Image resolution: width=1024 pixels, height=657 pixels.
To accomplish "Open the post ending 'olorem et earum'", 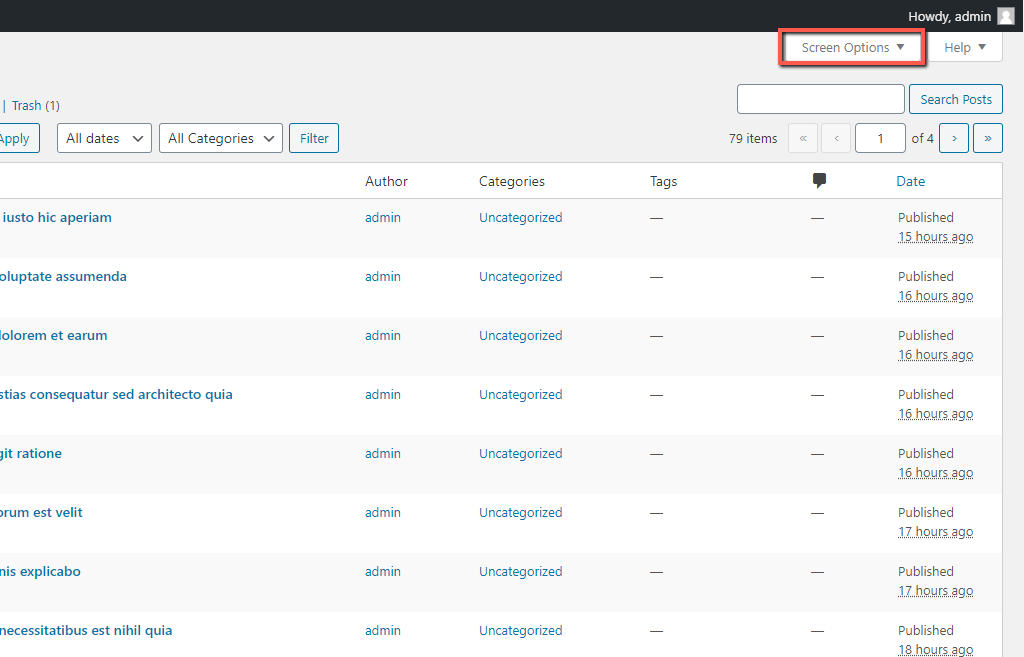I will (53, 336).
